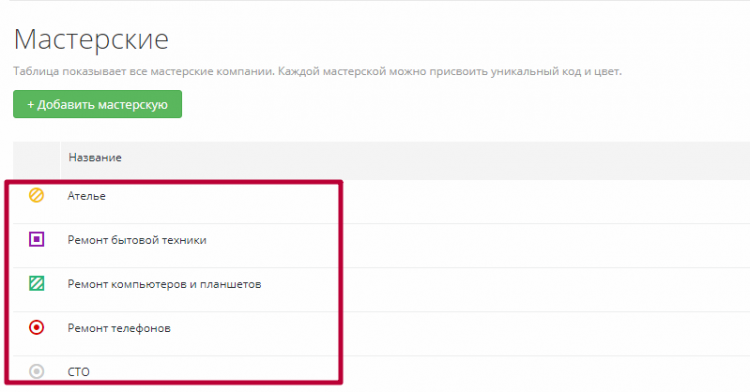Click the orange striped circle icon for Ателье

[x=36, y=195]
